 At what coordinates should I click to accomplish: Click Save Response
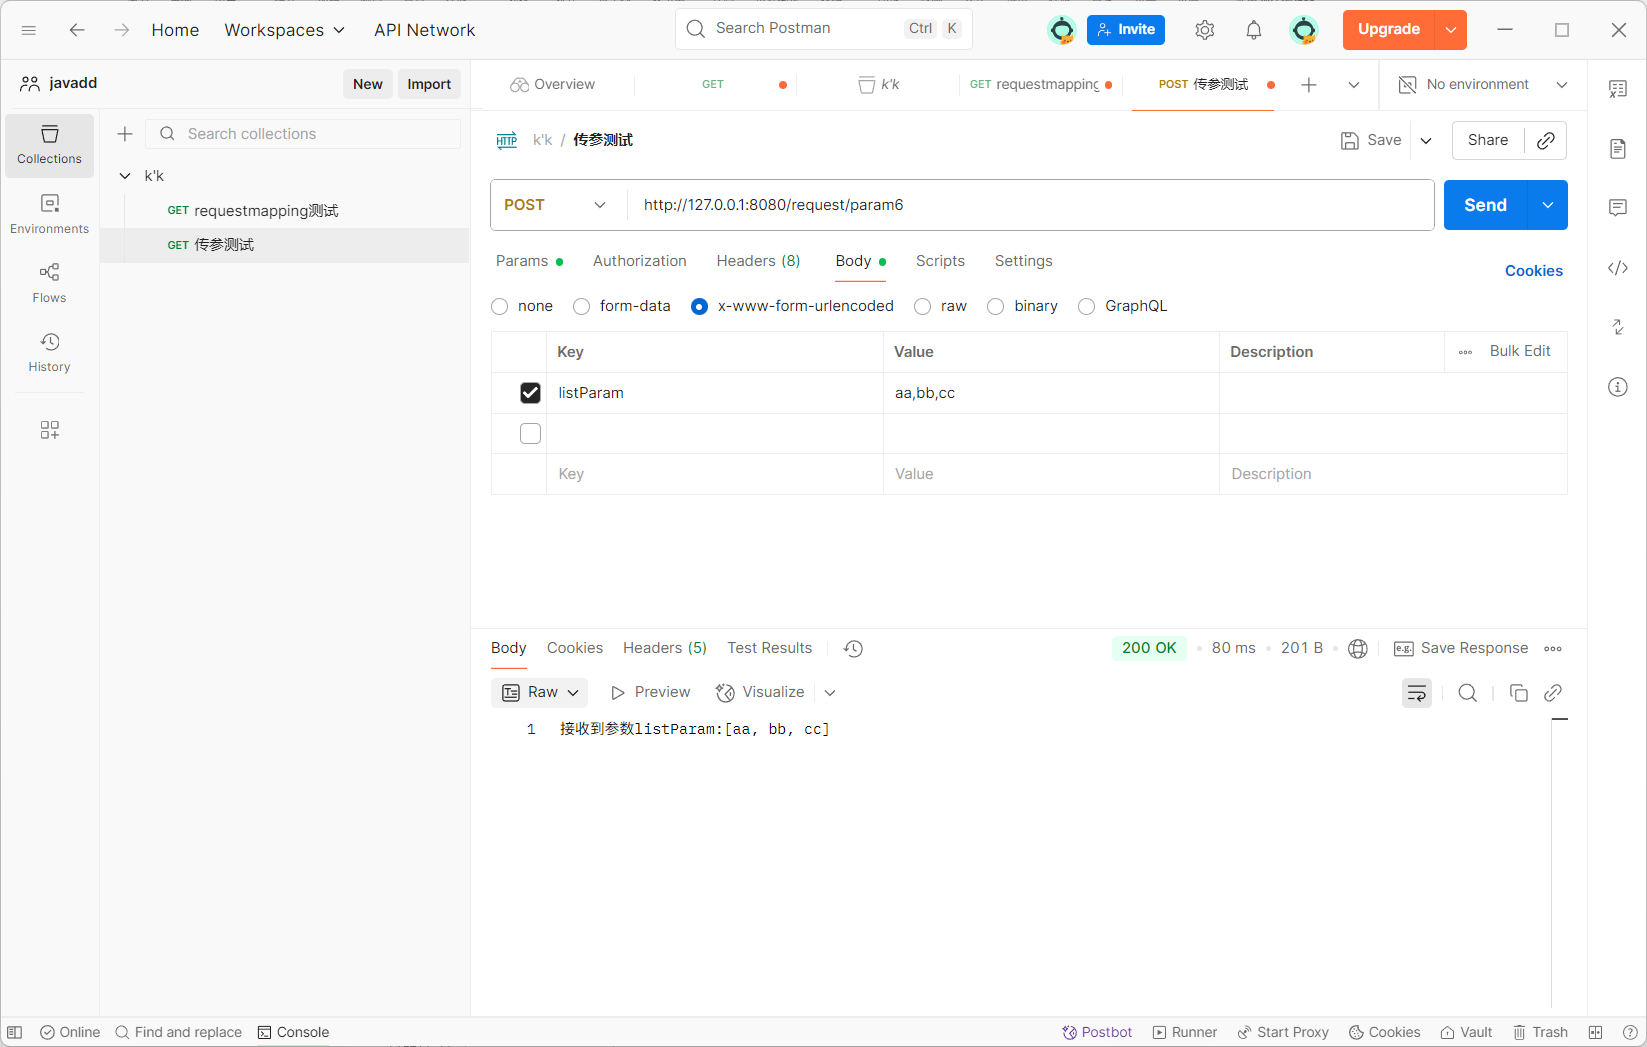coord(1461,648)
